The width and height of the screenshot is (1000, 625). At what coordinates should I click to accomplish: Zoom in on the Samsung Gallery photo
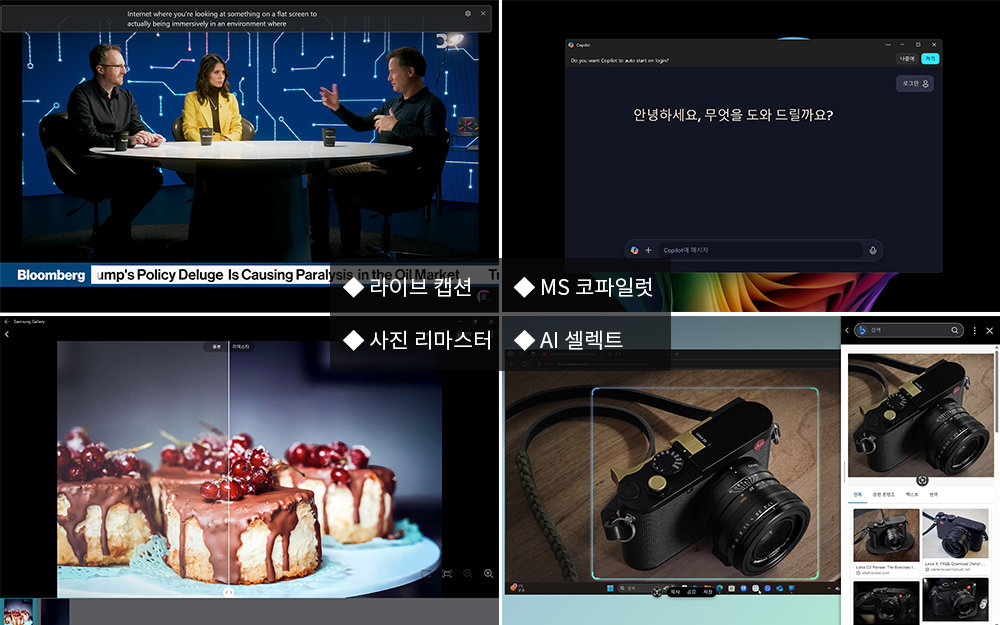[x=488, y=574]
